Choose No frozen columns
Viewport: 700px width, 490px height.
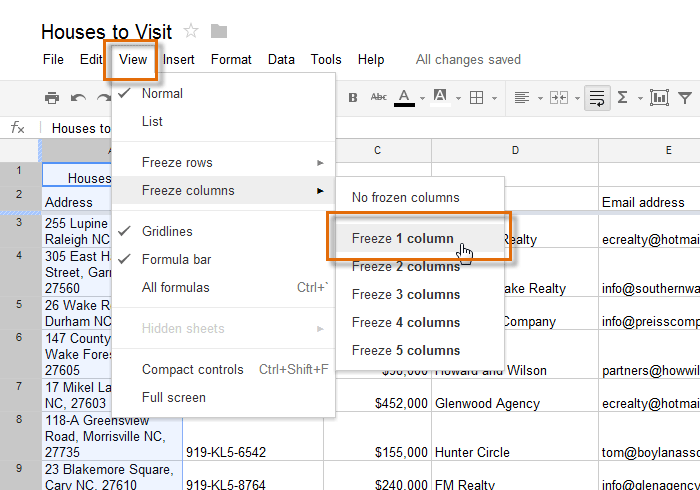point(420,197)
